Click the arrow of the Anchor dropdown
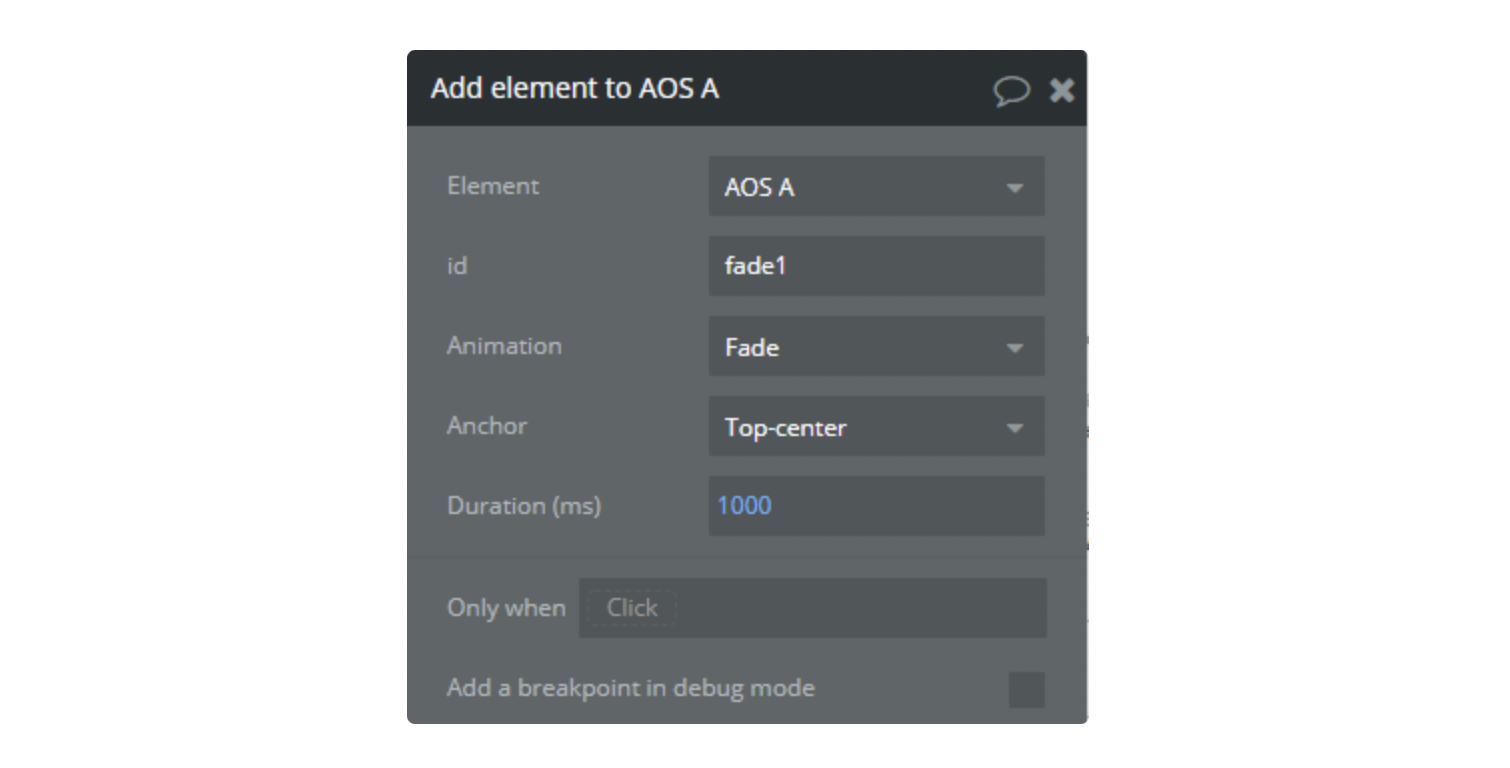 [1015, 428]
